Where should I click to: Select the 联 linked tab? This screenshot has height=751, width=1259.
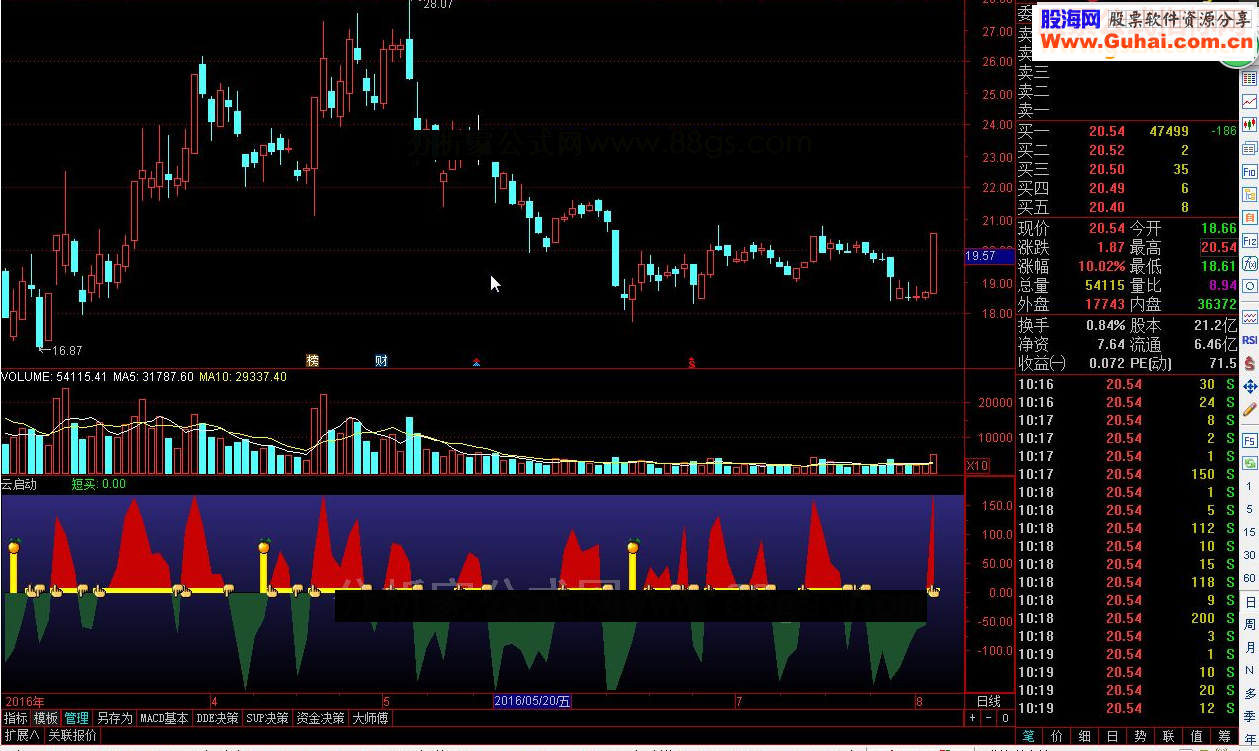[x=1169, y=736]
